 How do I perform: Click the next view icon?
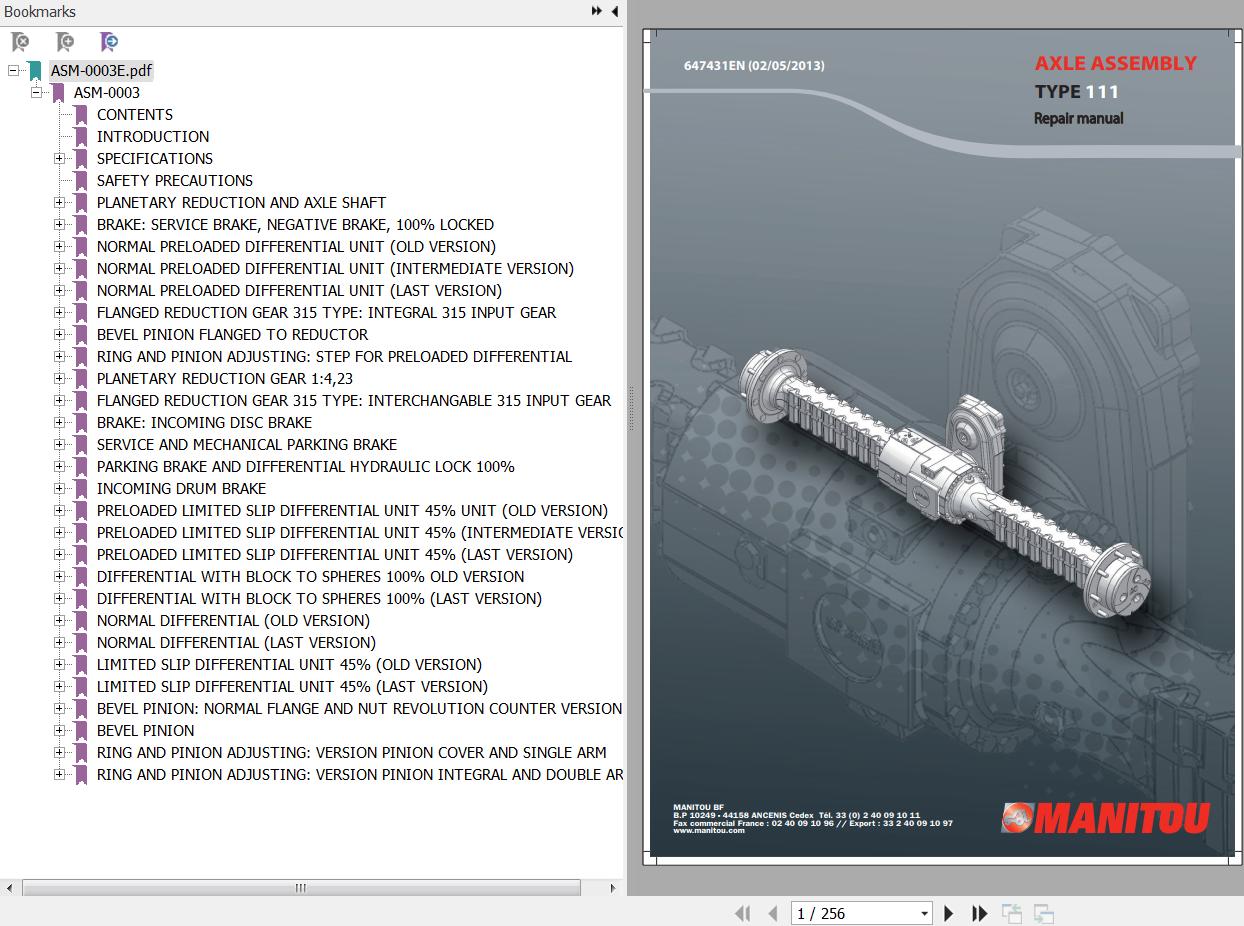pos(1044,913)
